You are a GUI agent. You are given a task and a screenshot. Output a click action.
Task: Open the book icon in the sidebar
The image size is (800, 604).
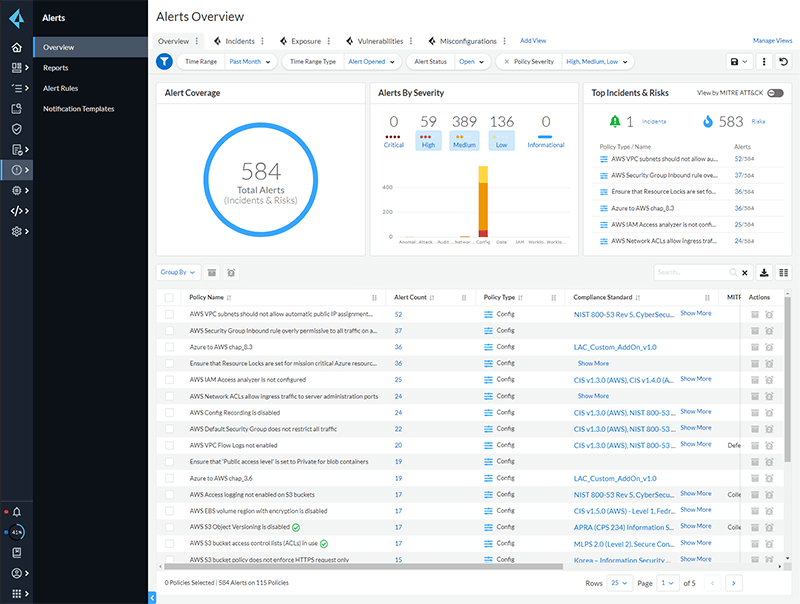coord(16,552)
